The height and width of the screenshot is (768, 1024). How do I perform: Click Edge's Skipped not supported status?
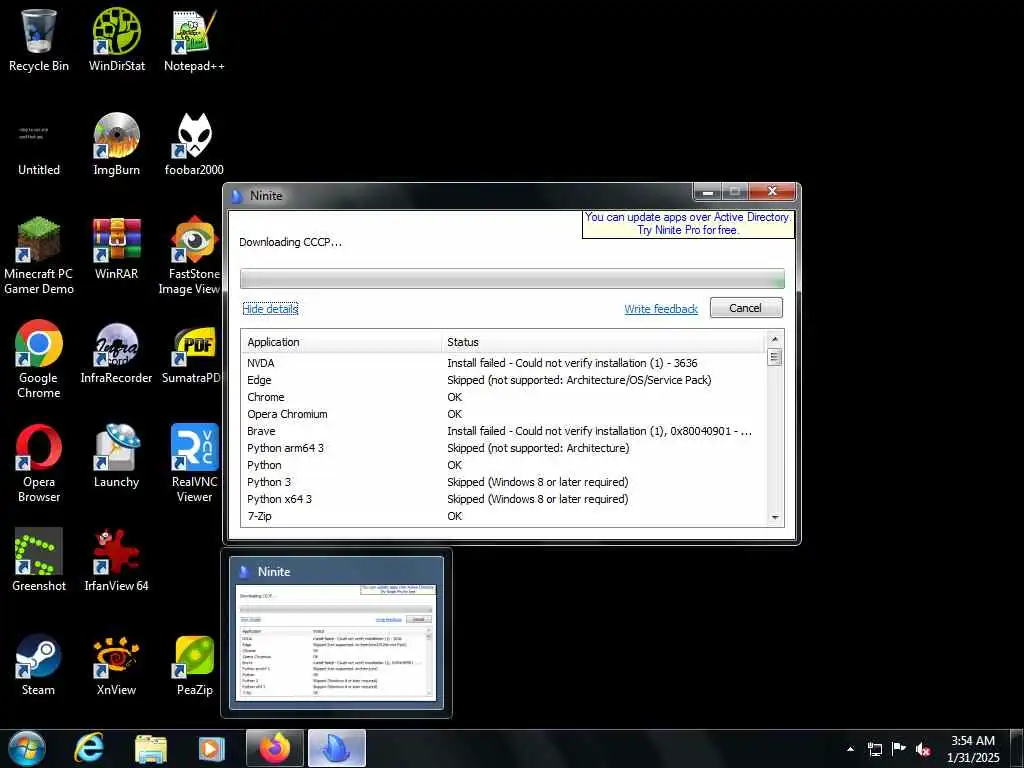[x=579, y=380]
